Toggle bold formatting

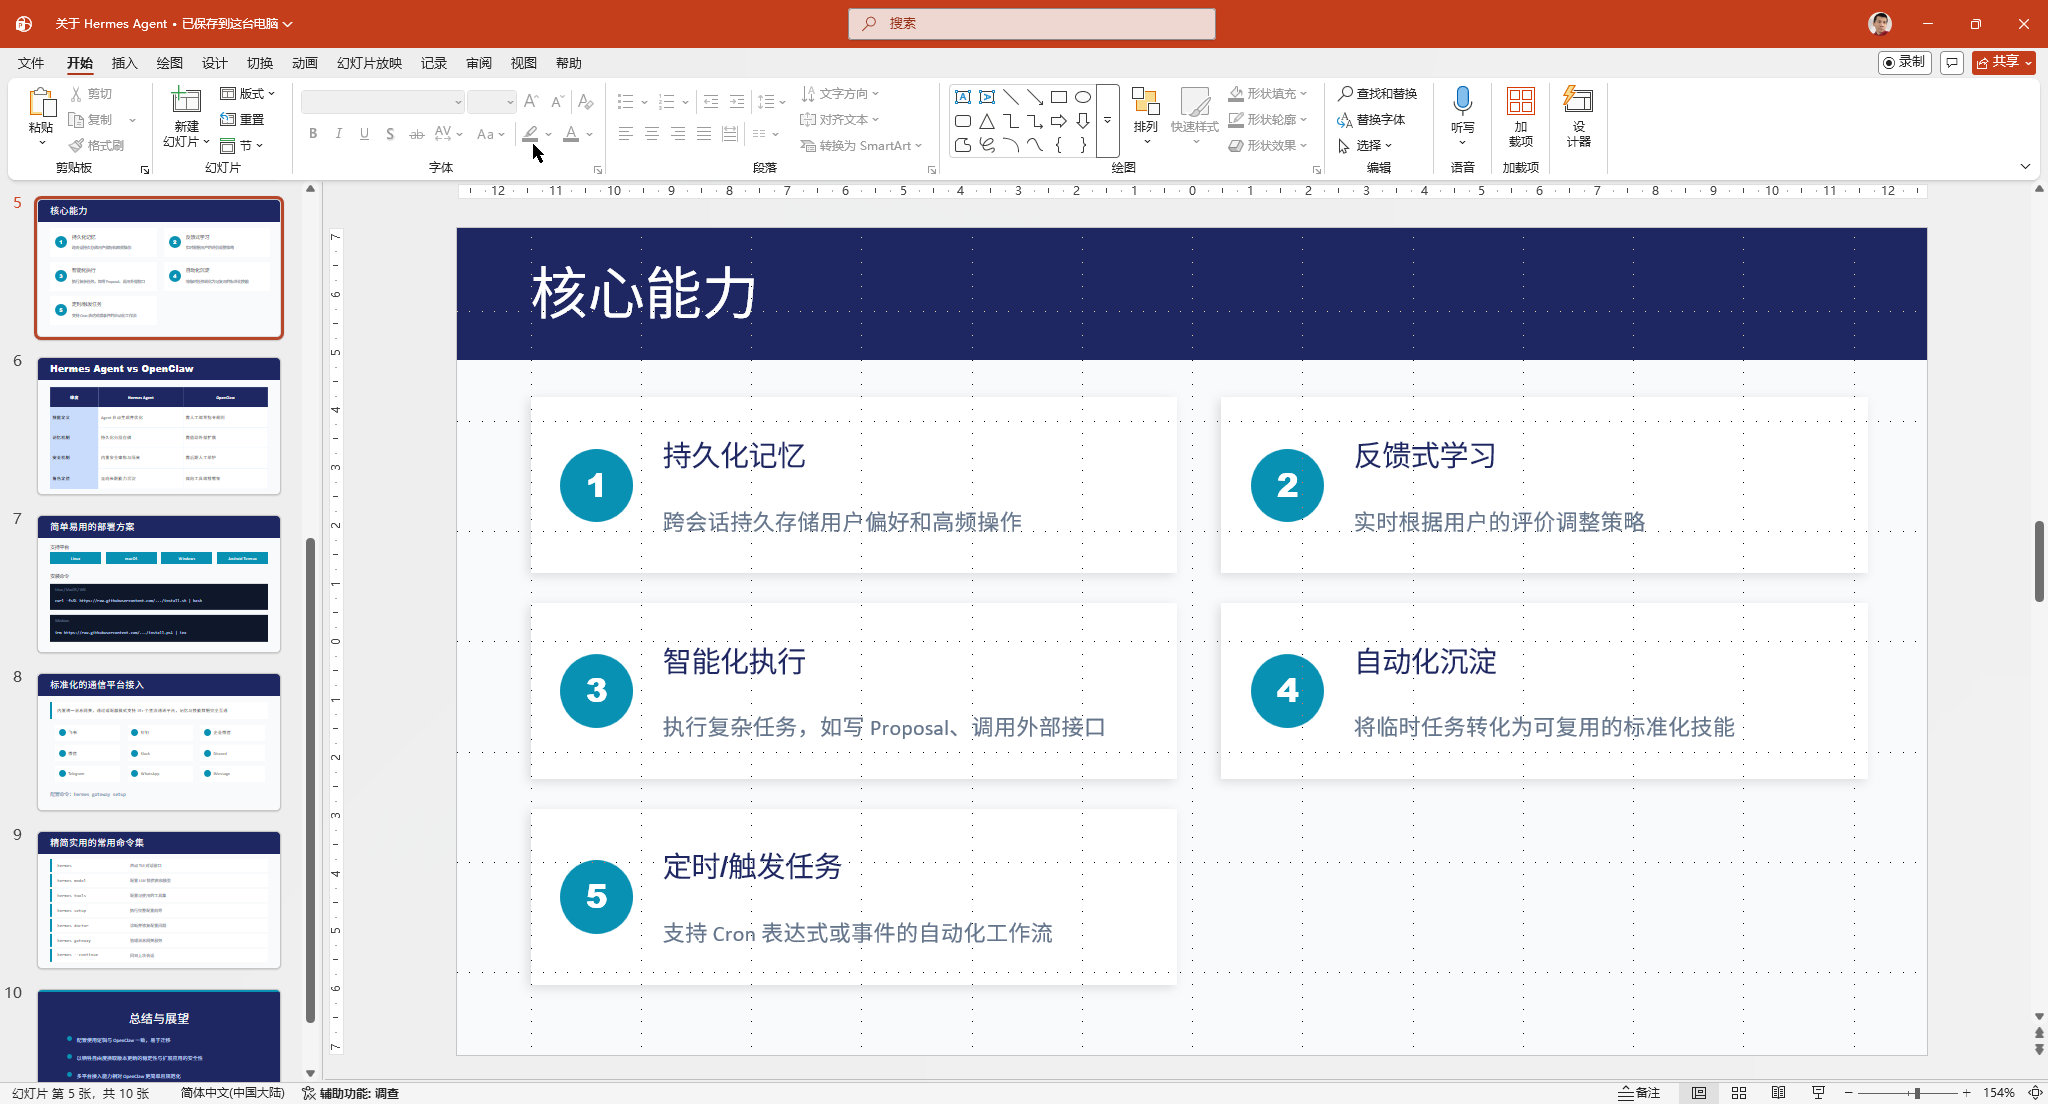[313, 134]
